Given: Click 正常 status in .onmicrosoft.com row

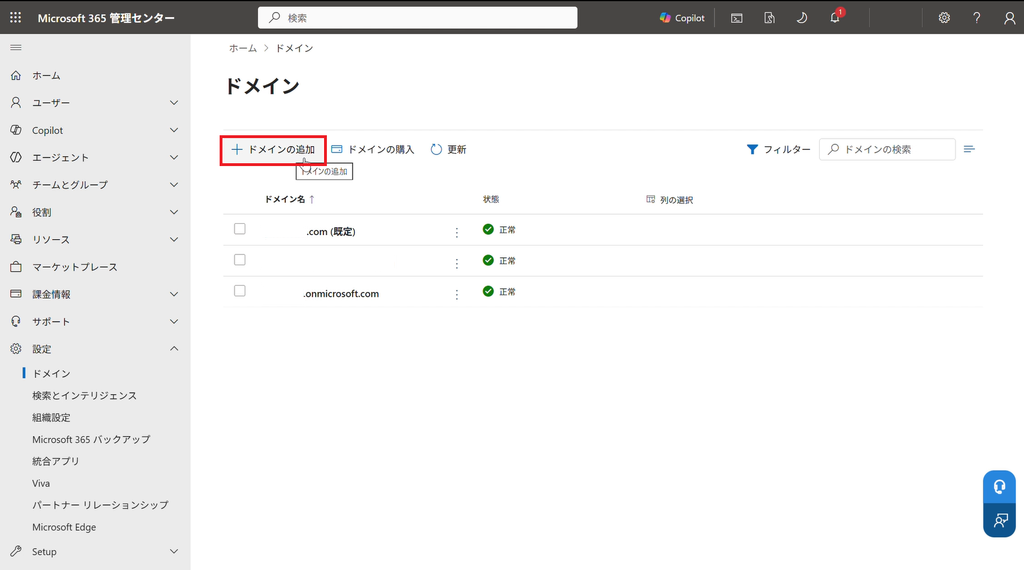Looking at the screenshot, I should click(500, 292).
